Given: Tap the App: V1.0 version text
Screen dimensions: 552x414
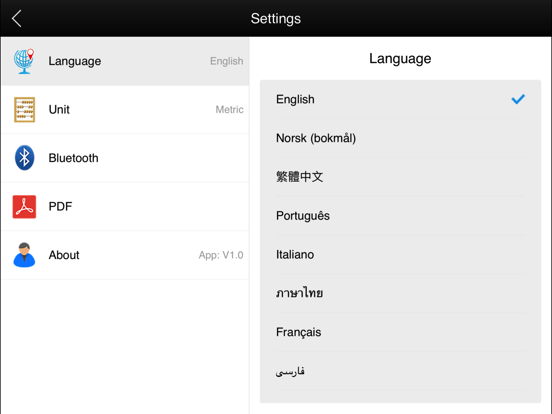Looking at the screenshot, I should [221, 255].
